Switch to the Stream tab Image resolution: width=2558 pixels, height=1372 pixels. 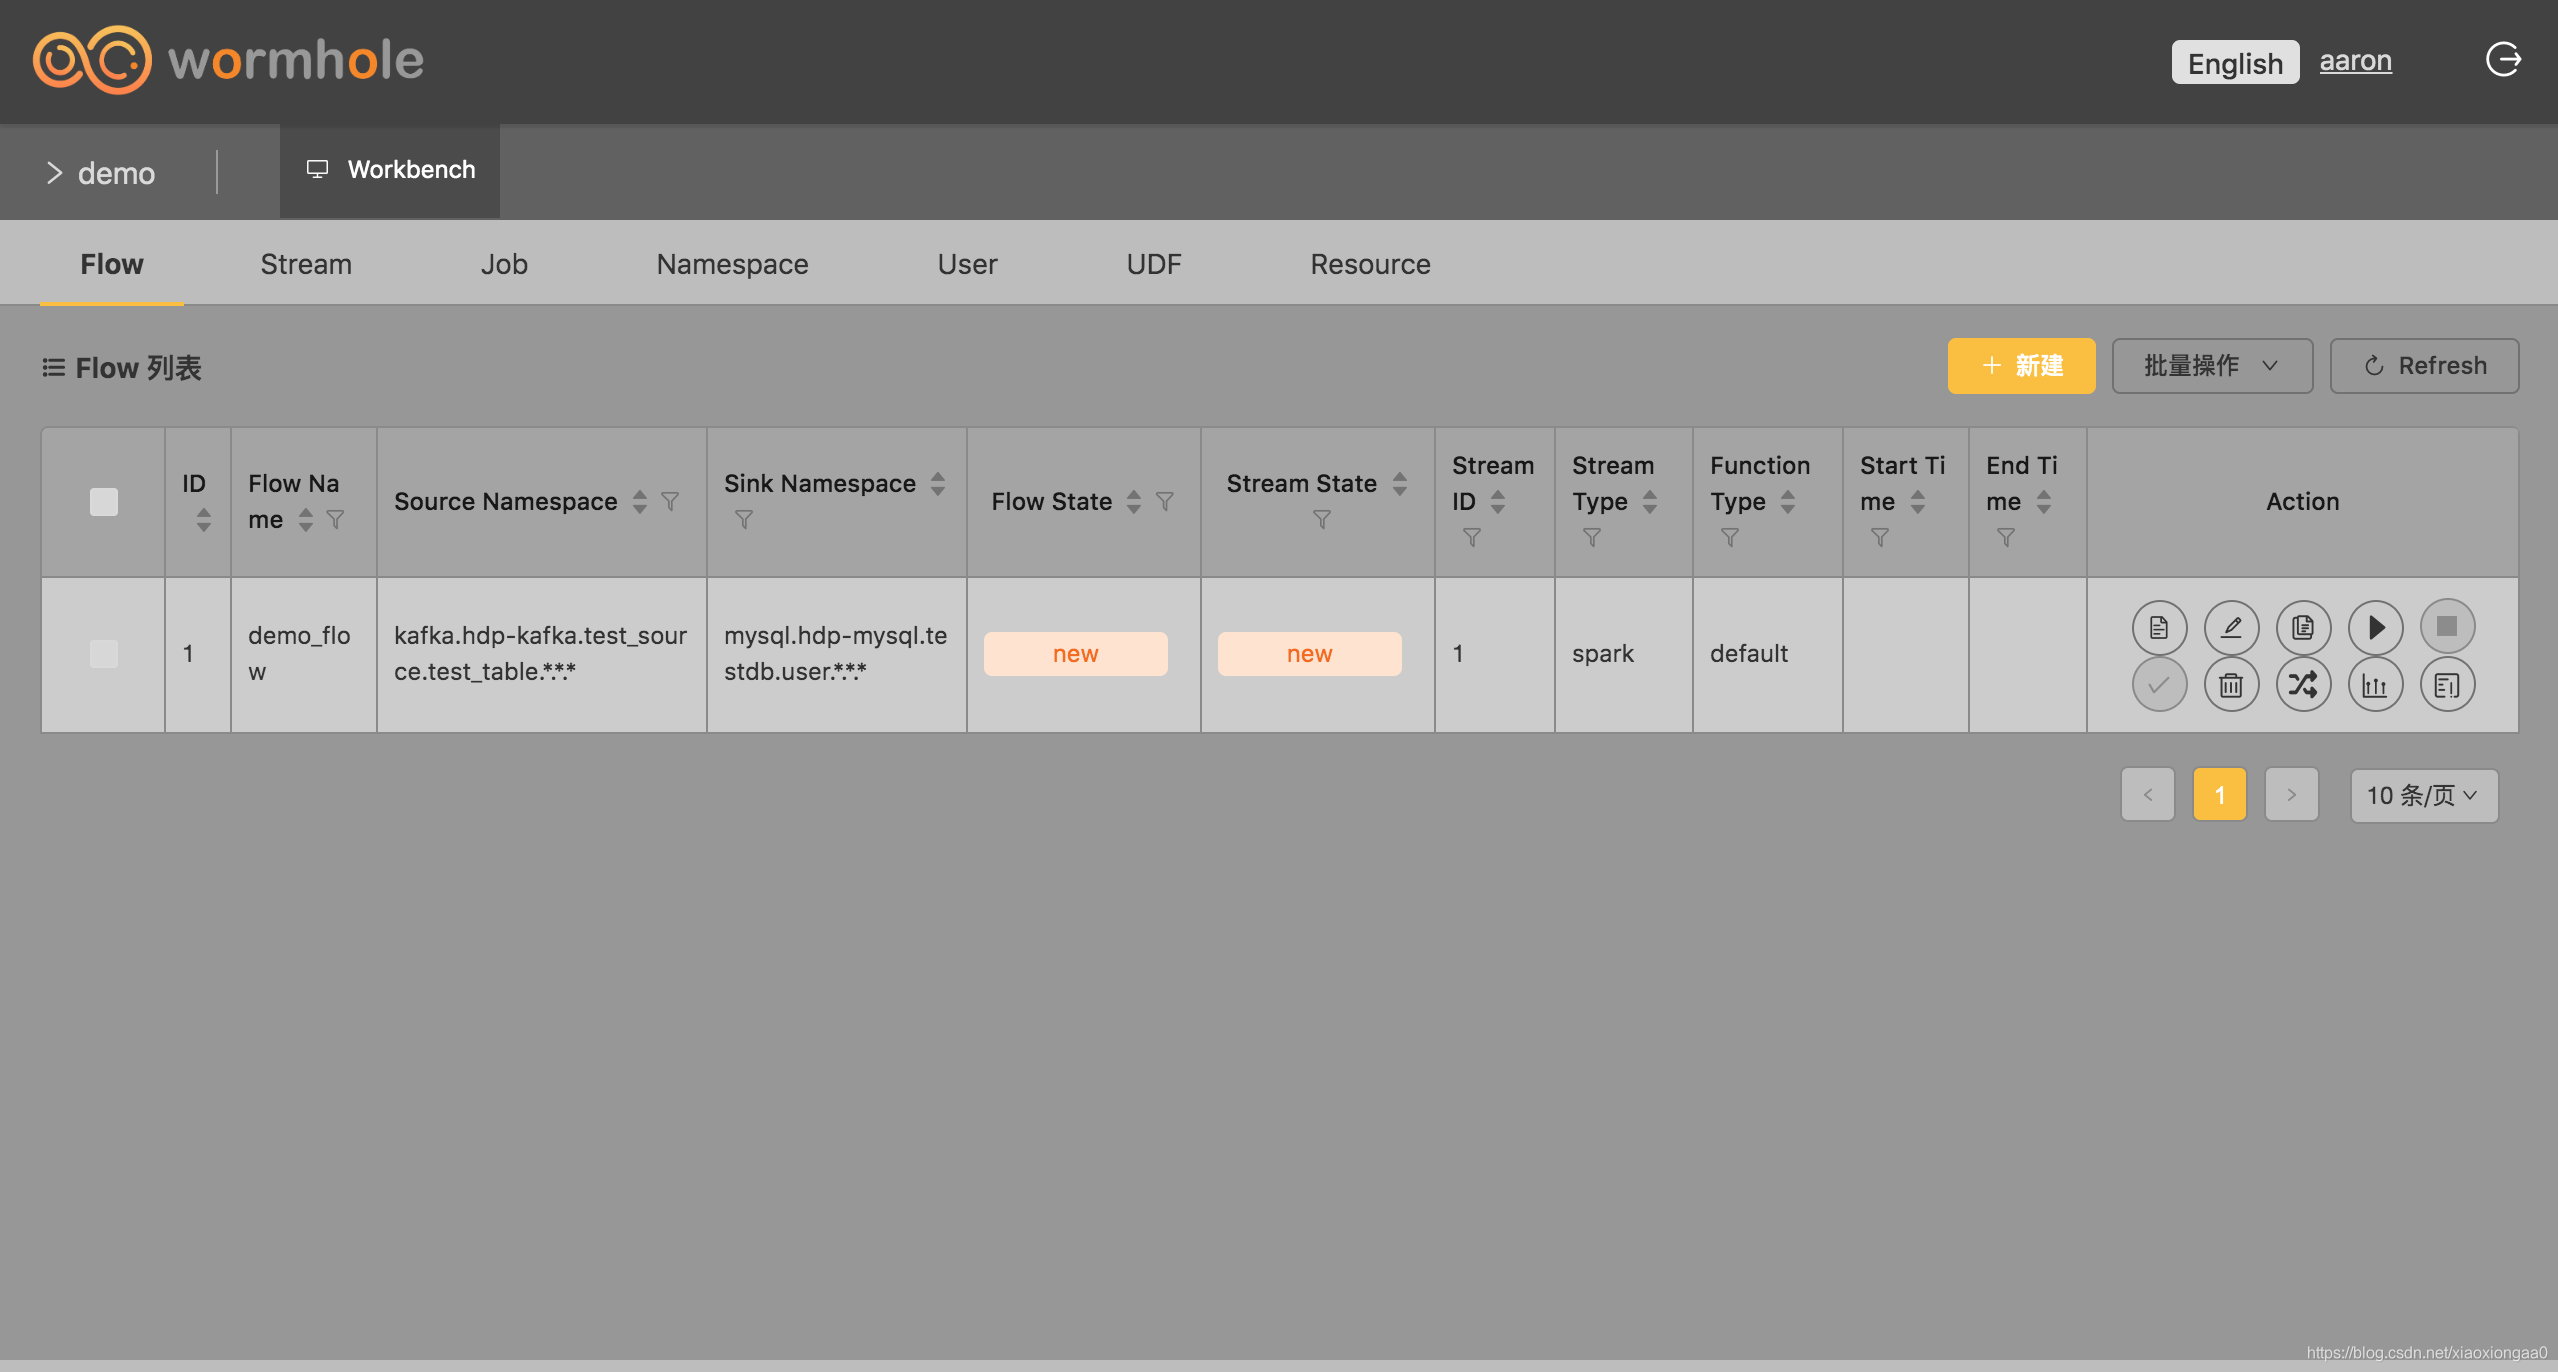[306, 264]
